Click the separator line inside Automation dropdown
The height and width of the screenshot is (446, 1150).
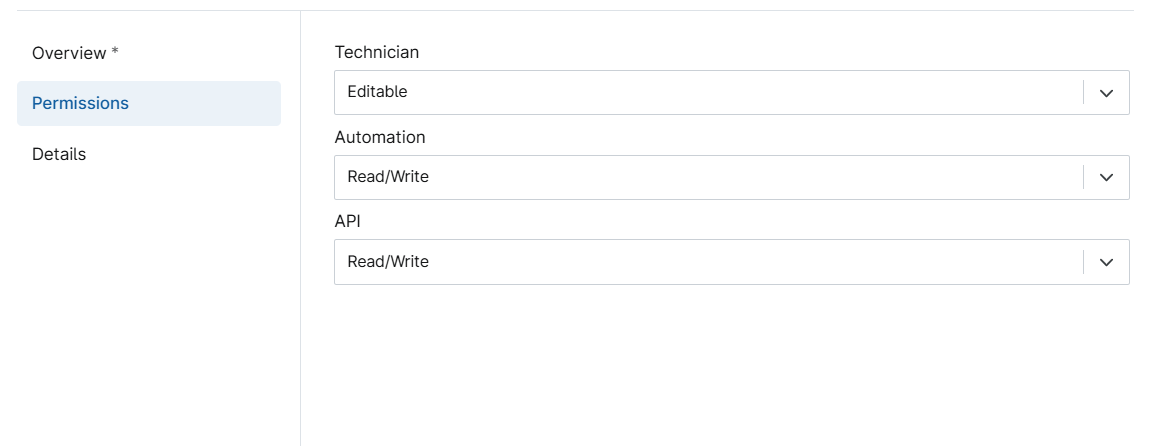coord(1083,178)
